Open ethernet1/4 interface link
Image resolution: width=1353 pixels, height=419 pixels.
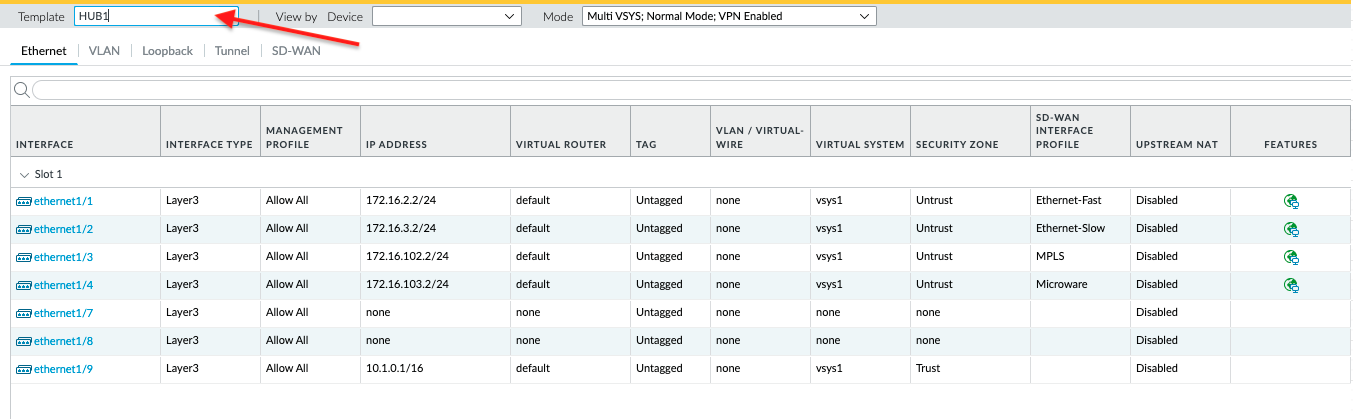click(x=63, y=285)
